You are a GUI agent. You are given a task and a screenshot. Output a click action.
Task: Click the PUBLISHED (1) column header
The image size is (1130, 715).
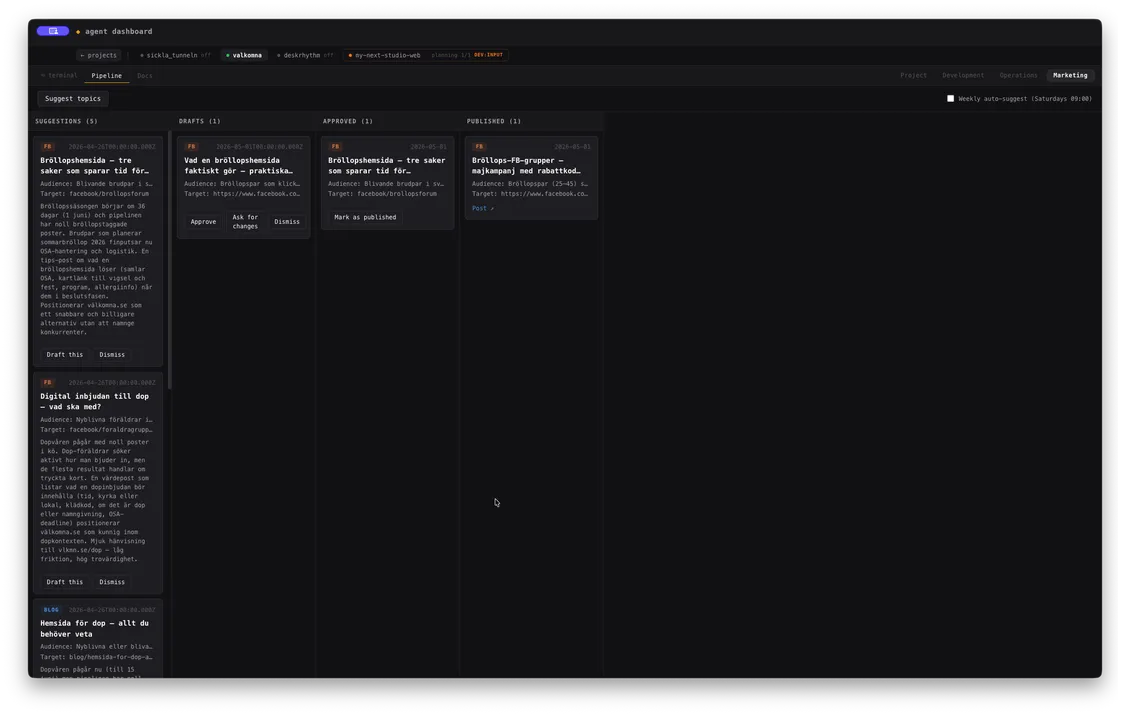pyautogui.click(x=494, y=121)
